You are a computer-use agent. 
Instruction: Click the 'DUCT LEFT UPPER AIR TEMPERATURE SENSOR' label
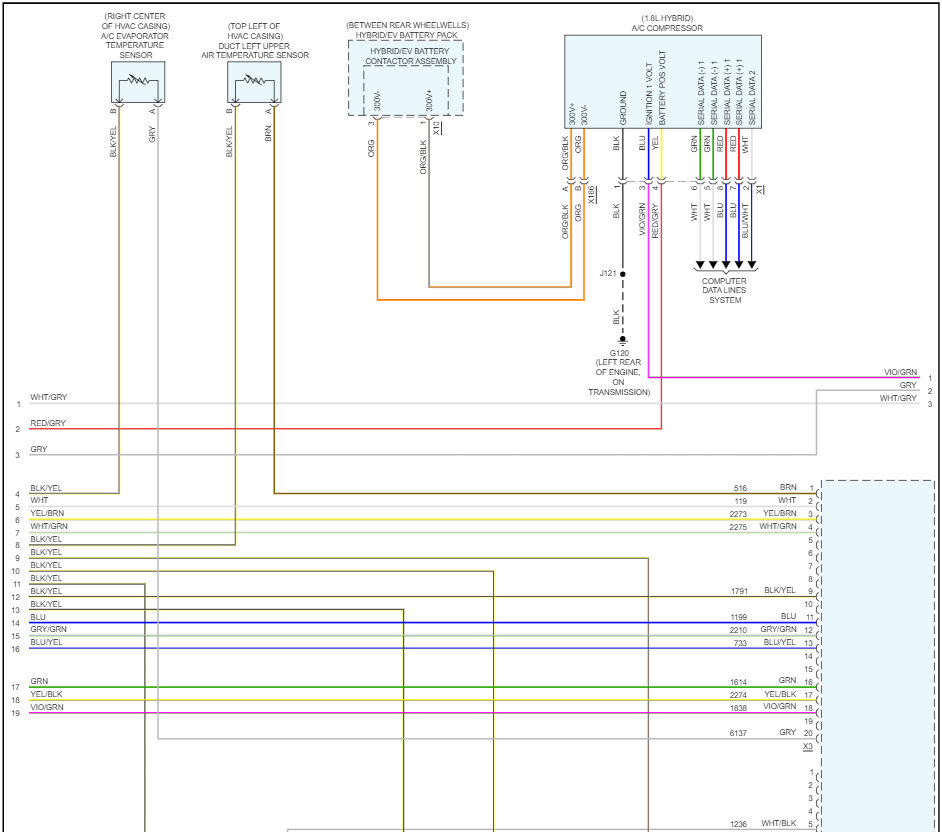coord(255,50)
